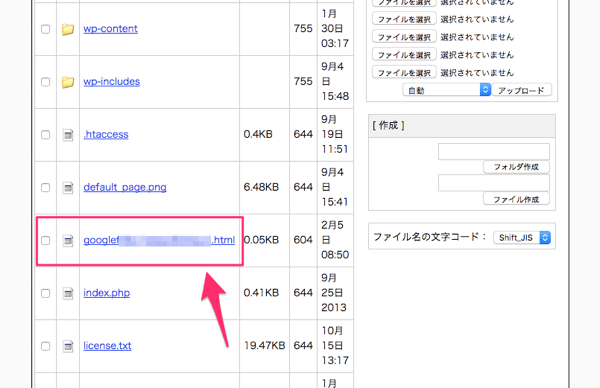The width and height of the screenshot is (600, 388).
Task: Open the 自動 transfer mode dropdown
Action: [x=447, y=90]
